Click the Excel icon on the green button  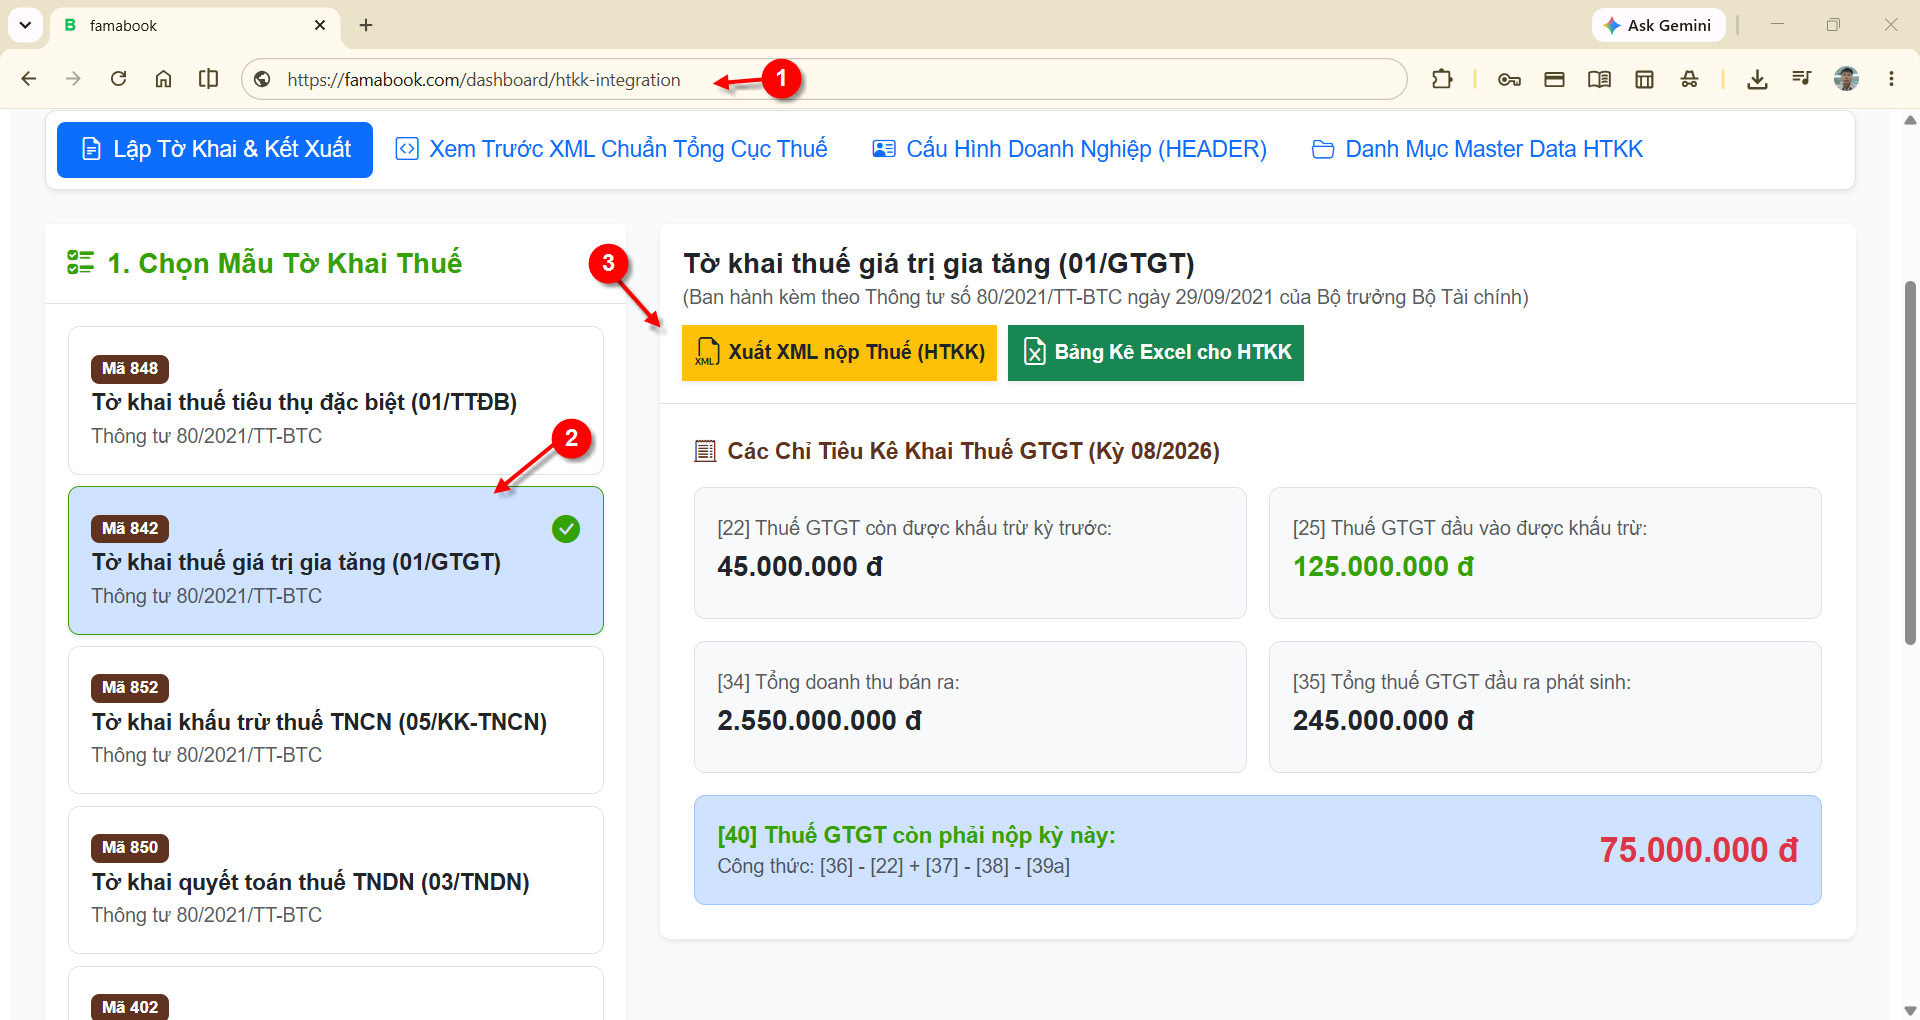1035,352
